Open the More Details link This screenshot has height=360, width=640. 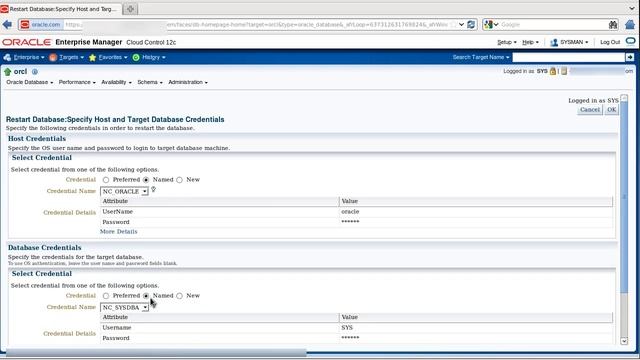tap(118, 231)
